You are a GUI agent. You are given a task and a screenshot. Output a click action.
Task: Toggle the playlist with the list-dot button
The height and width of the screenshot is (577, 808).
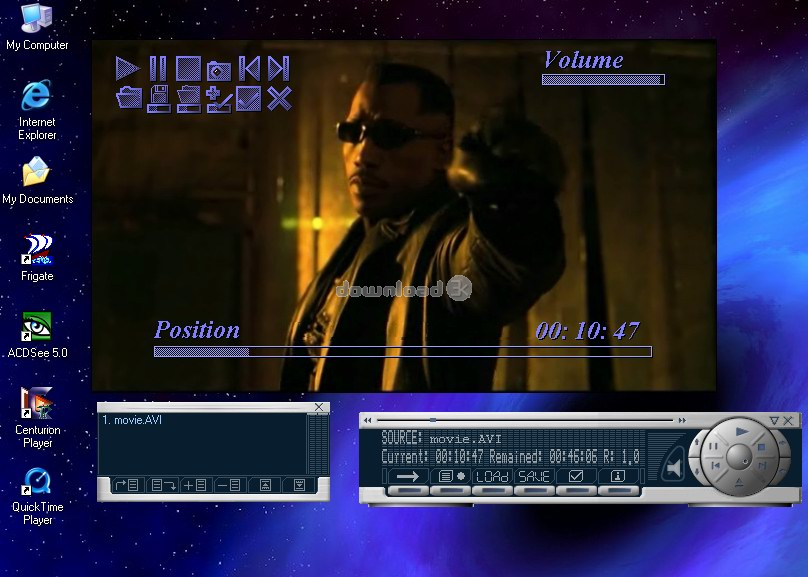coord(451,477)
